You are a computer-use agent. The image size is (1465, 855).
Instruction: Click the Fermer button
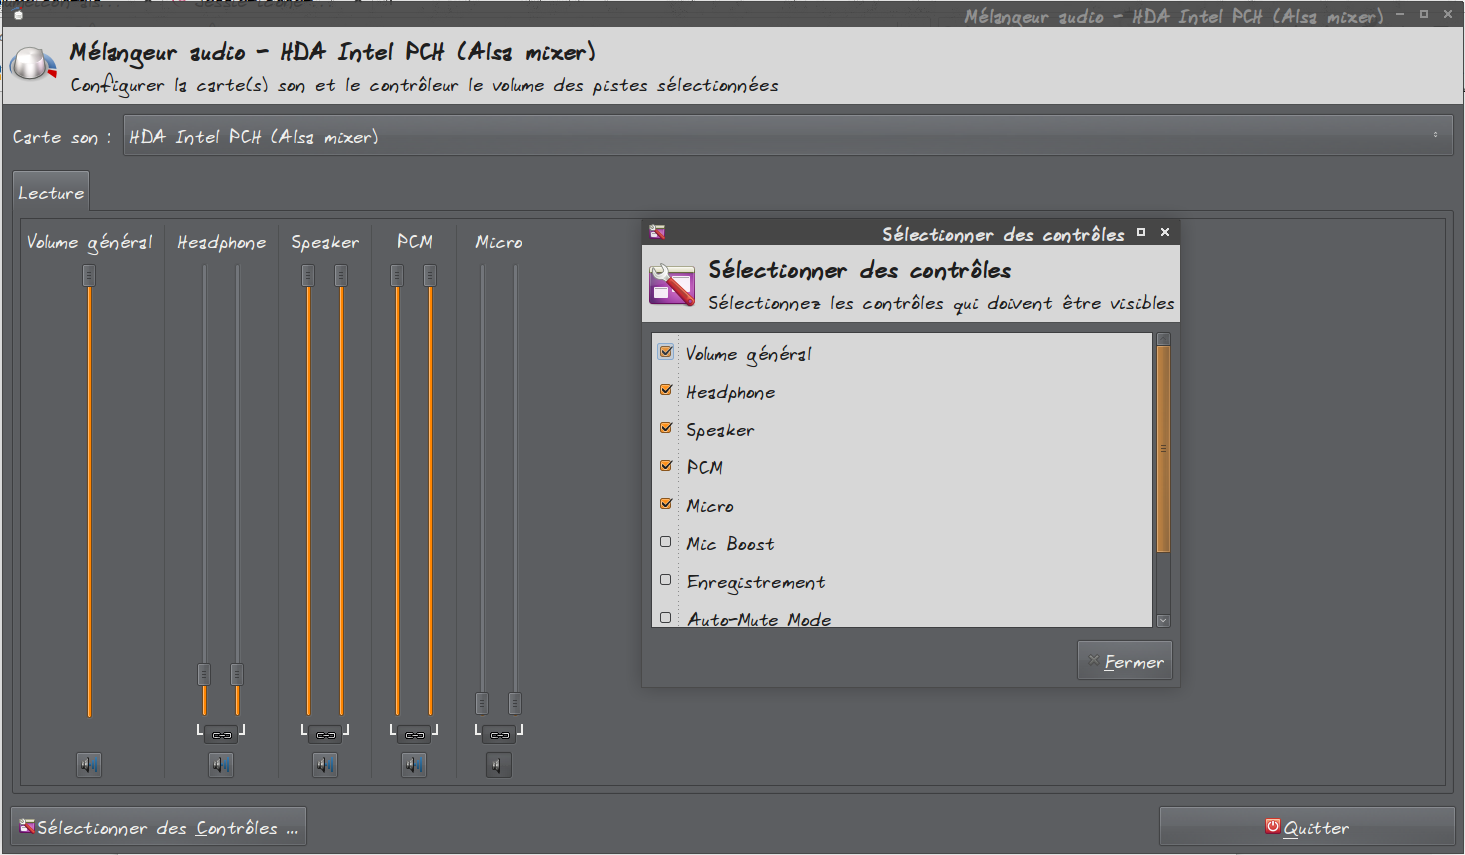click(1125, 661)
